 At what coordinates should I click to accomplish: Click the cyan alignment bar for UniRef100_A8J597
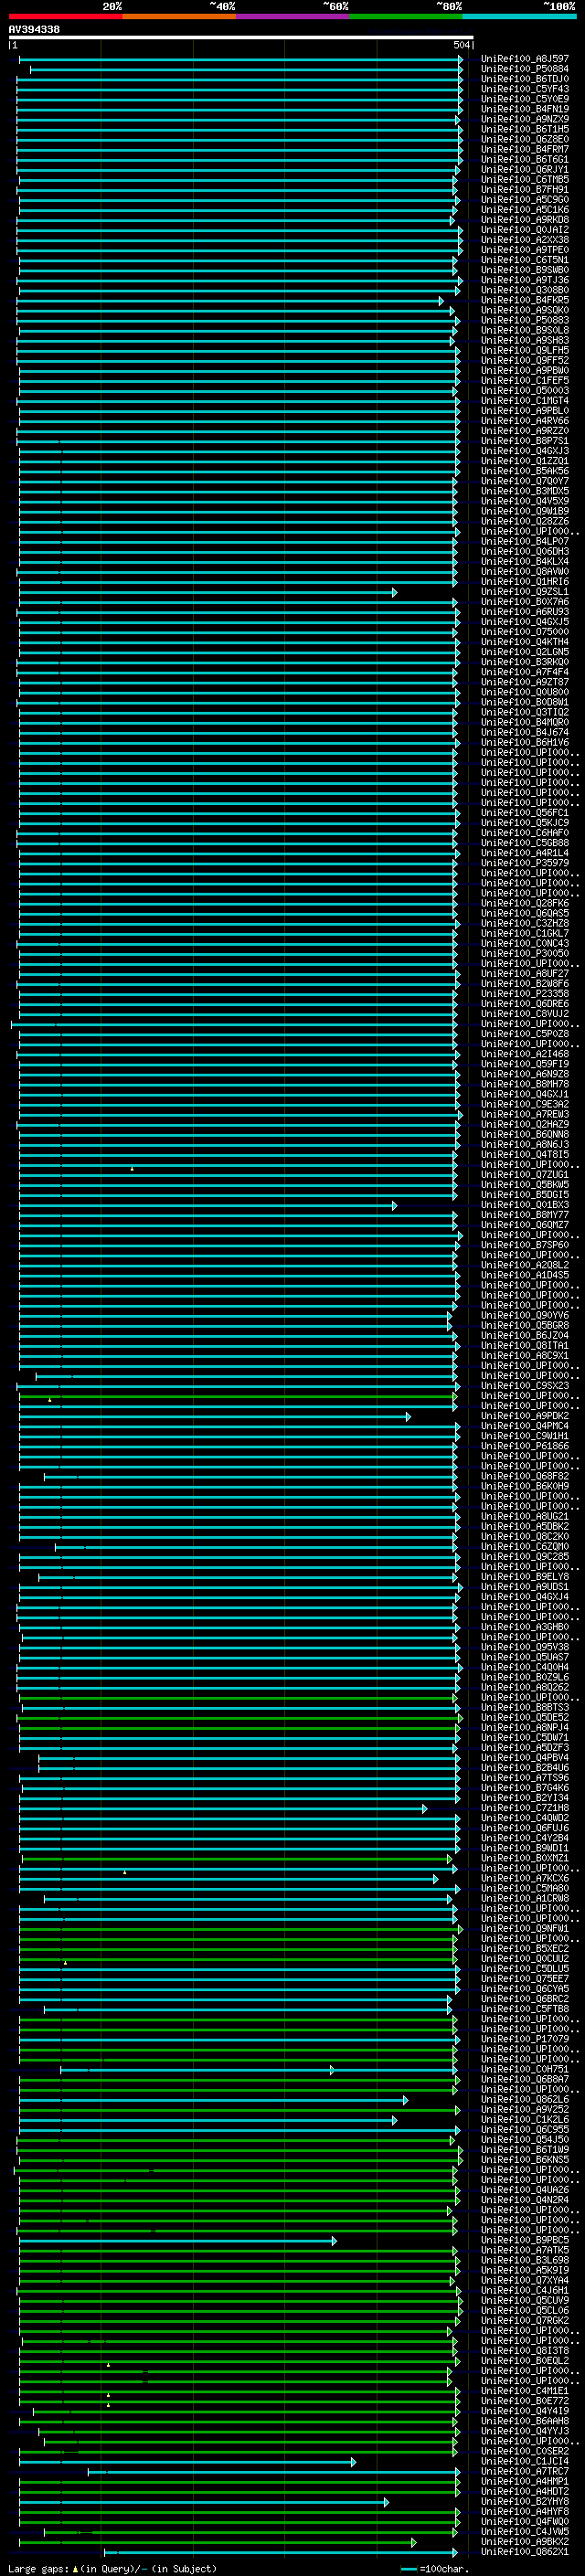click(241, 59)
